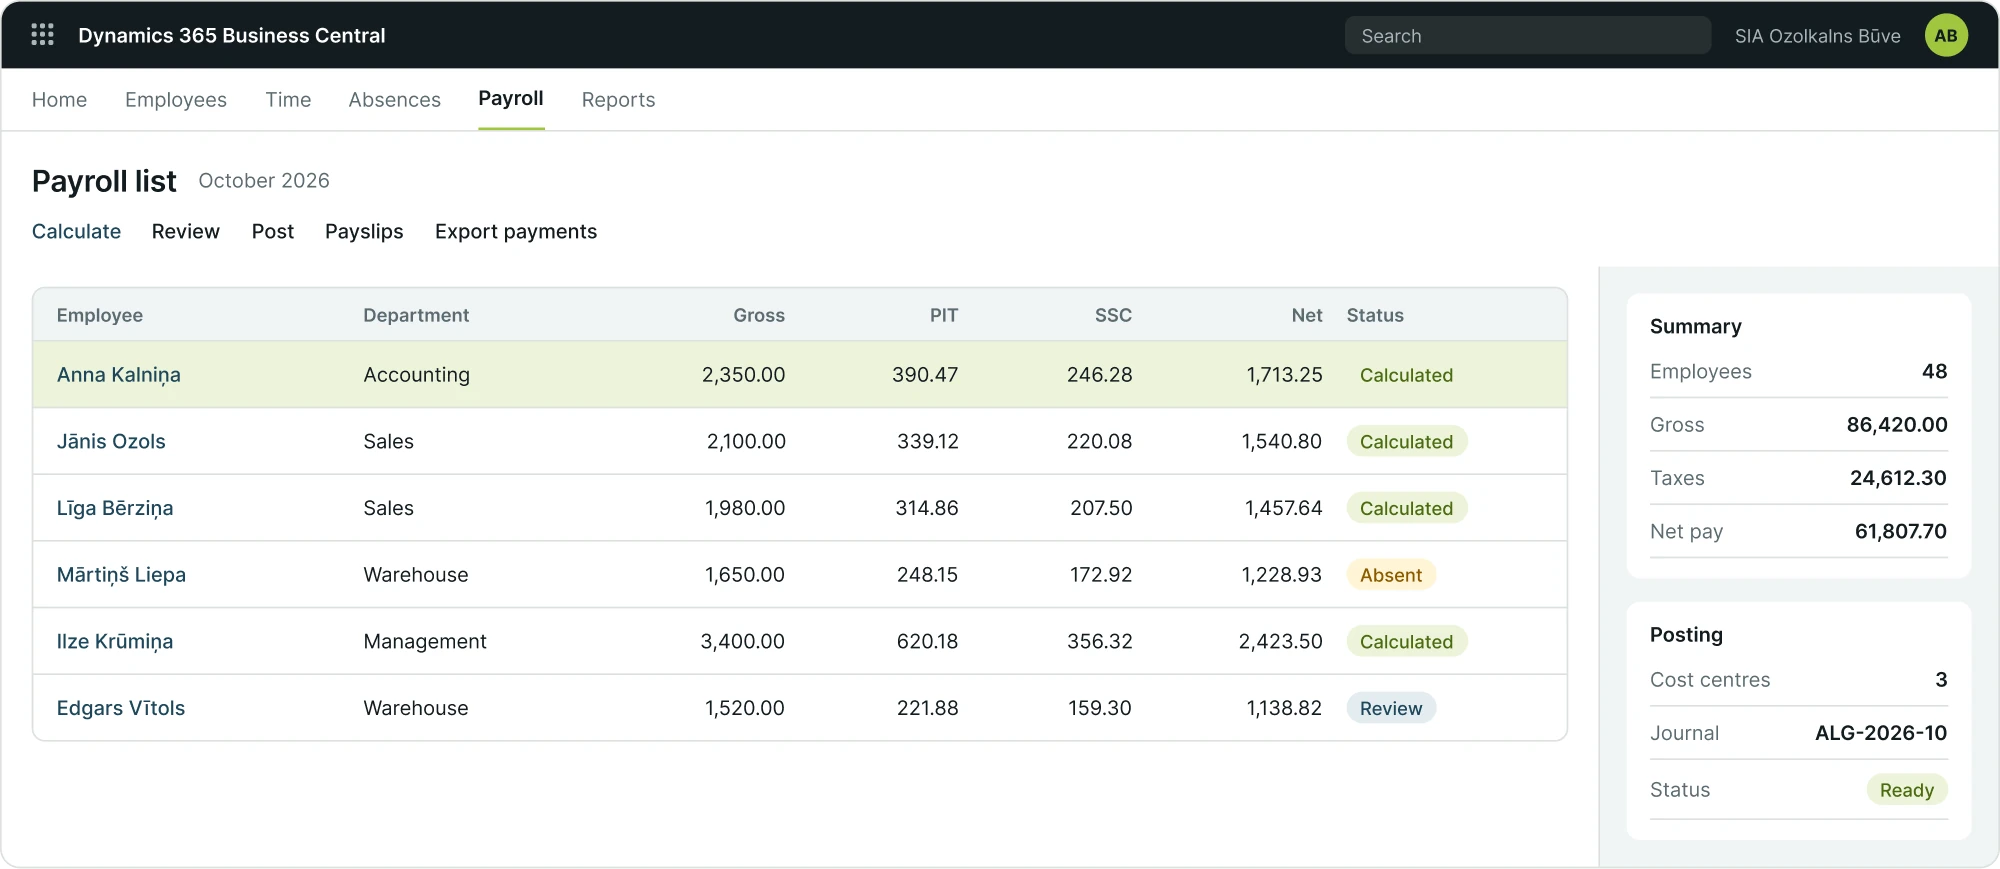Click the Review action in toolbar
This screenshot has height=869, width=2000.
click(185, 231)
